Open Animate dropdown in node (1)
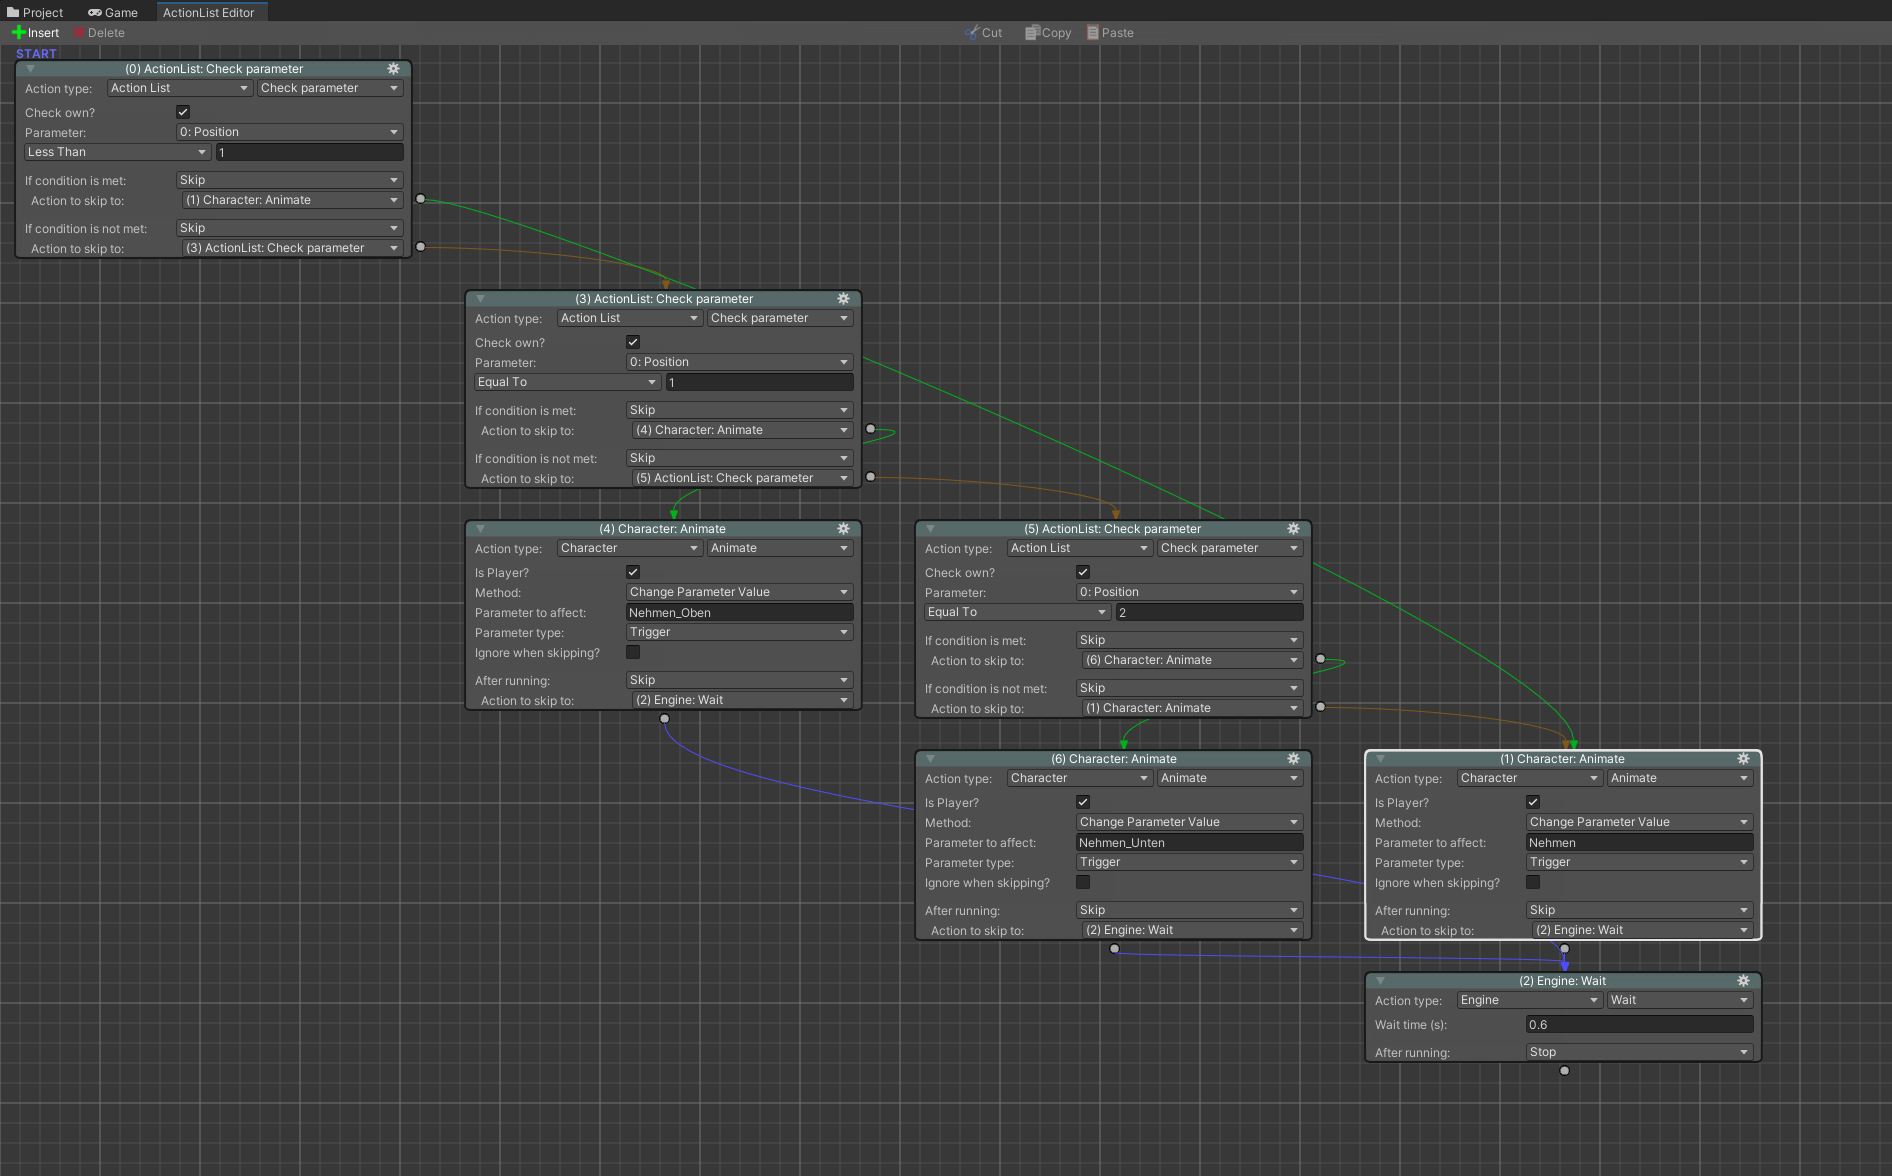1892x1176 pixels. tap(1680, 778)
